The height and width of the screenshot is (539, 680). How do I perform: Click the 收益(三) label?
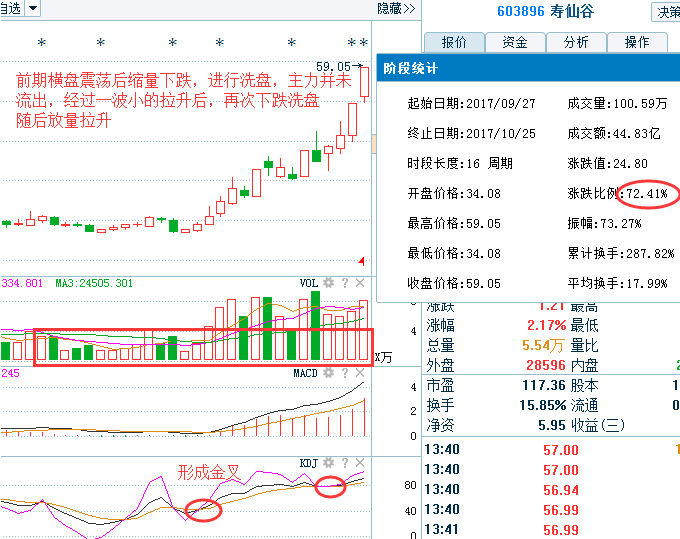click(x=598, y=425)
